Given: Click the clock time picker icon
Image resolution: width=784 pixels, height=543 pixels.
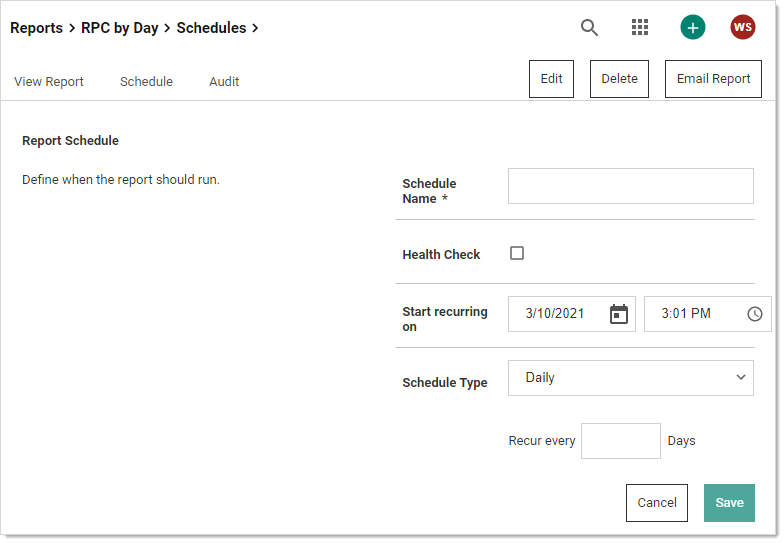Looking at the screenshot, I should (755, 314).
